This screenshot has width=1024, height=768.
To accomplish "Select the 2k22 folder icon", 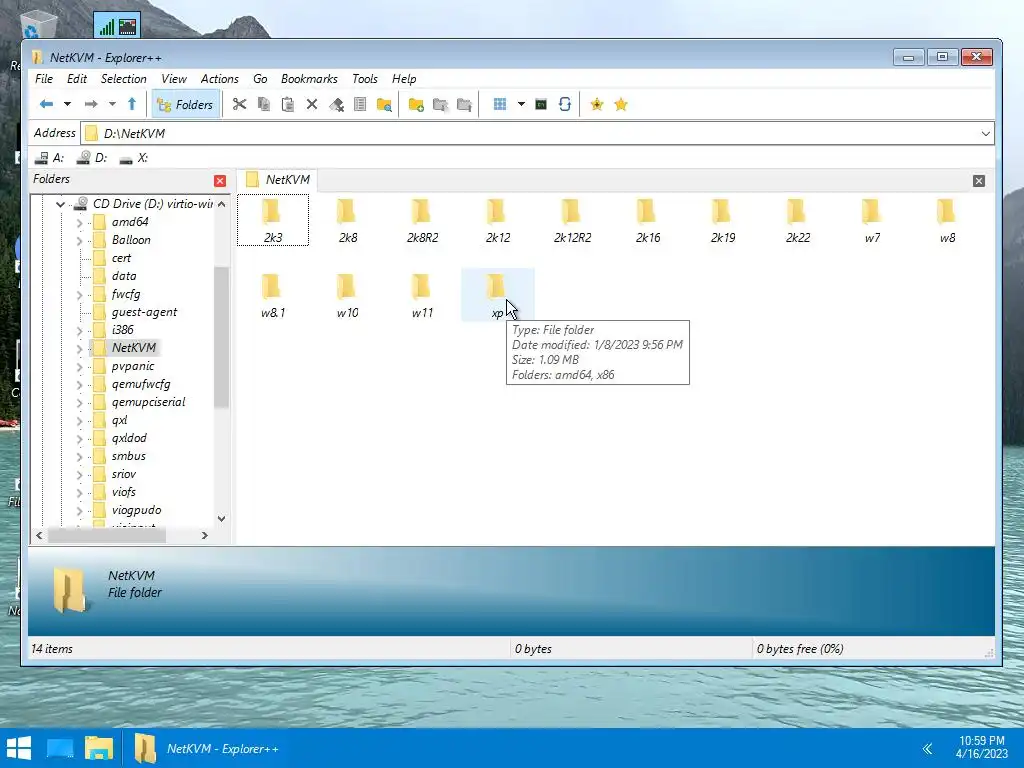I will tap(797, 221).
